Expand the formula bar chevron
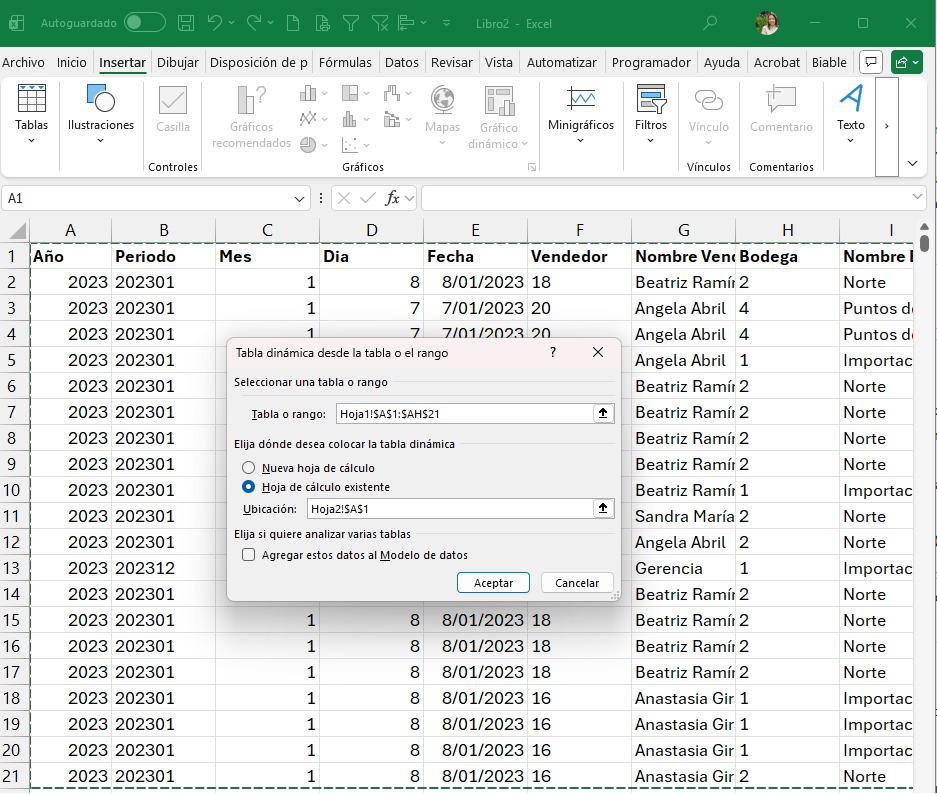The width and height of the screenshot is (937, 794). (x=919, y=198)
